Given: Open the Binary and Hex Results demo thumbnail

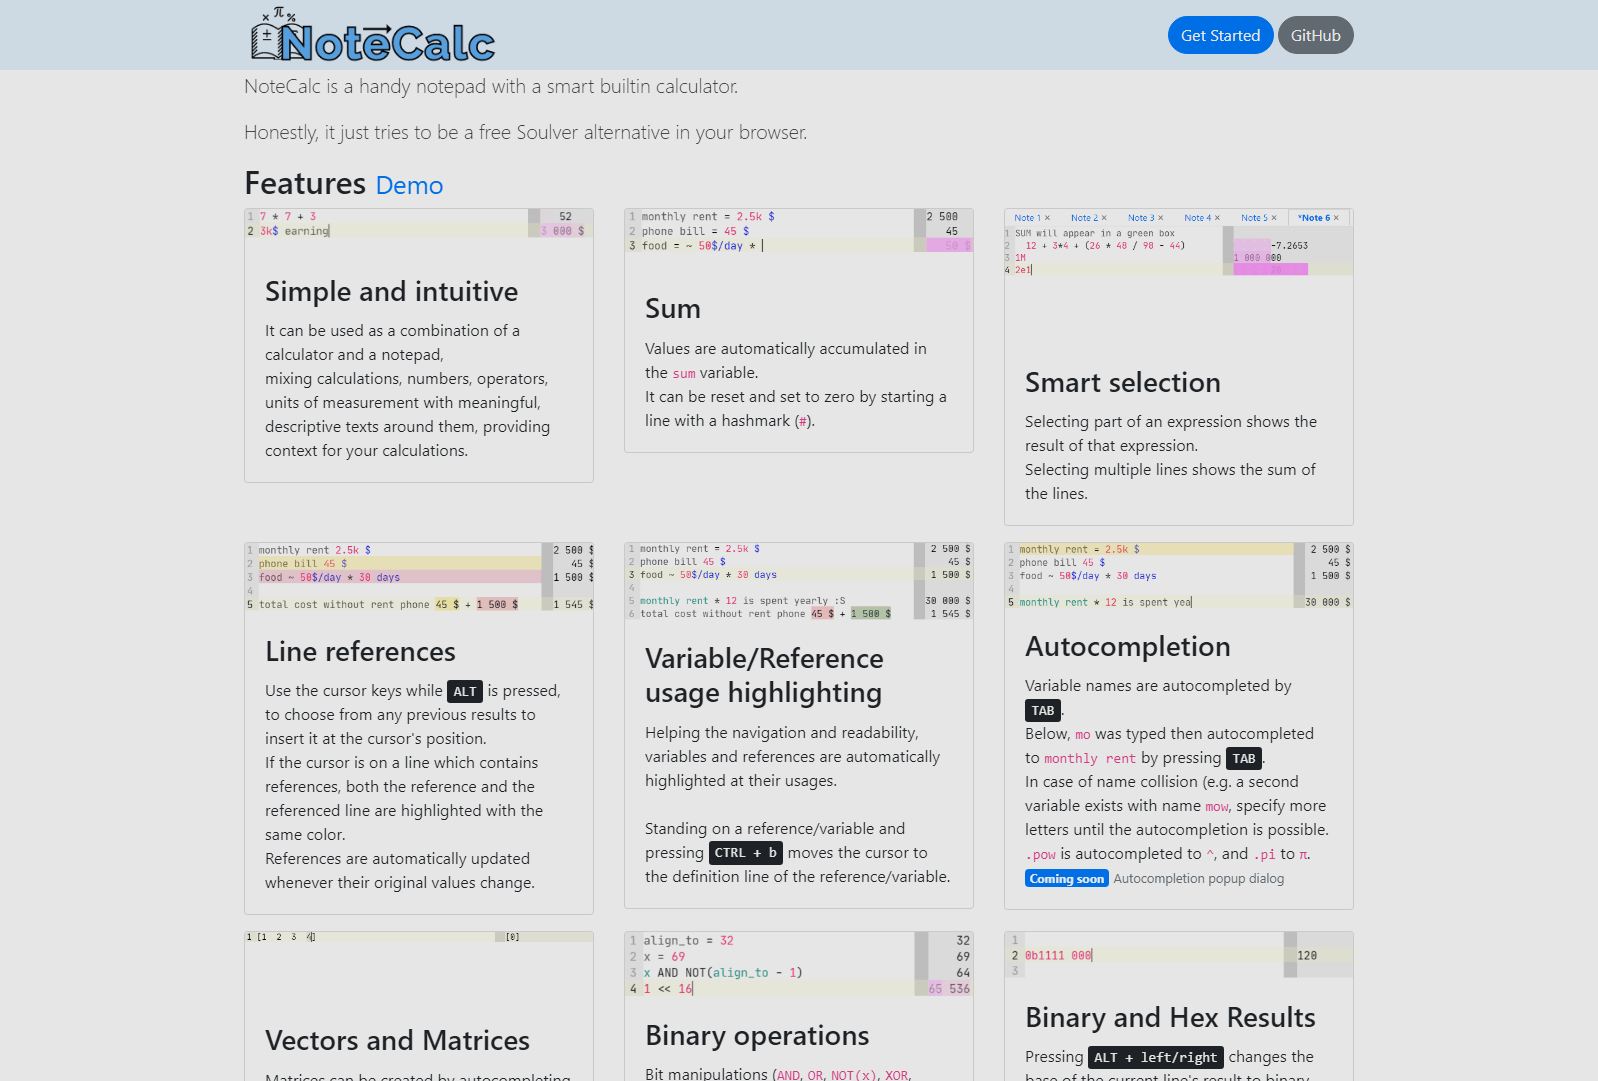Looking at the screenshot, I should (x=1179, y=955).
